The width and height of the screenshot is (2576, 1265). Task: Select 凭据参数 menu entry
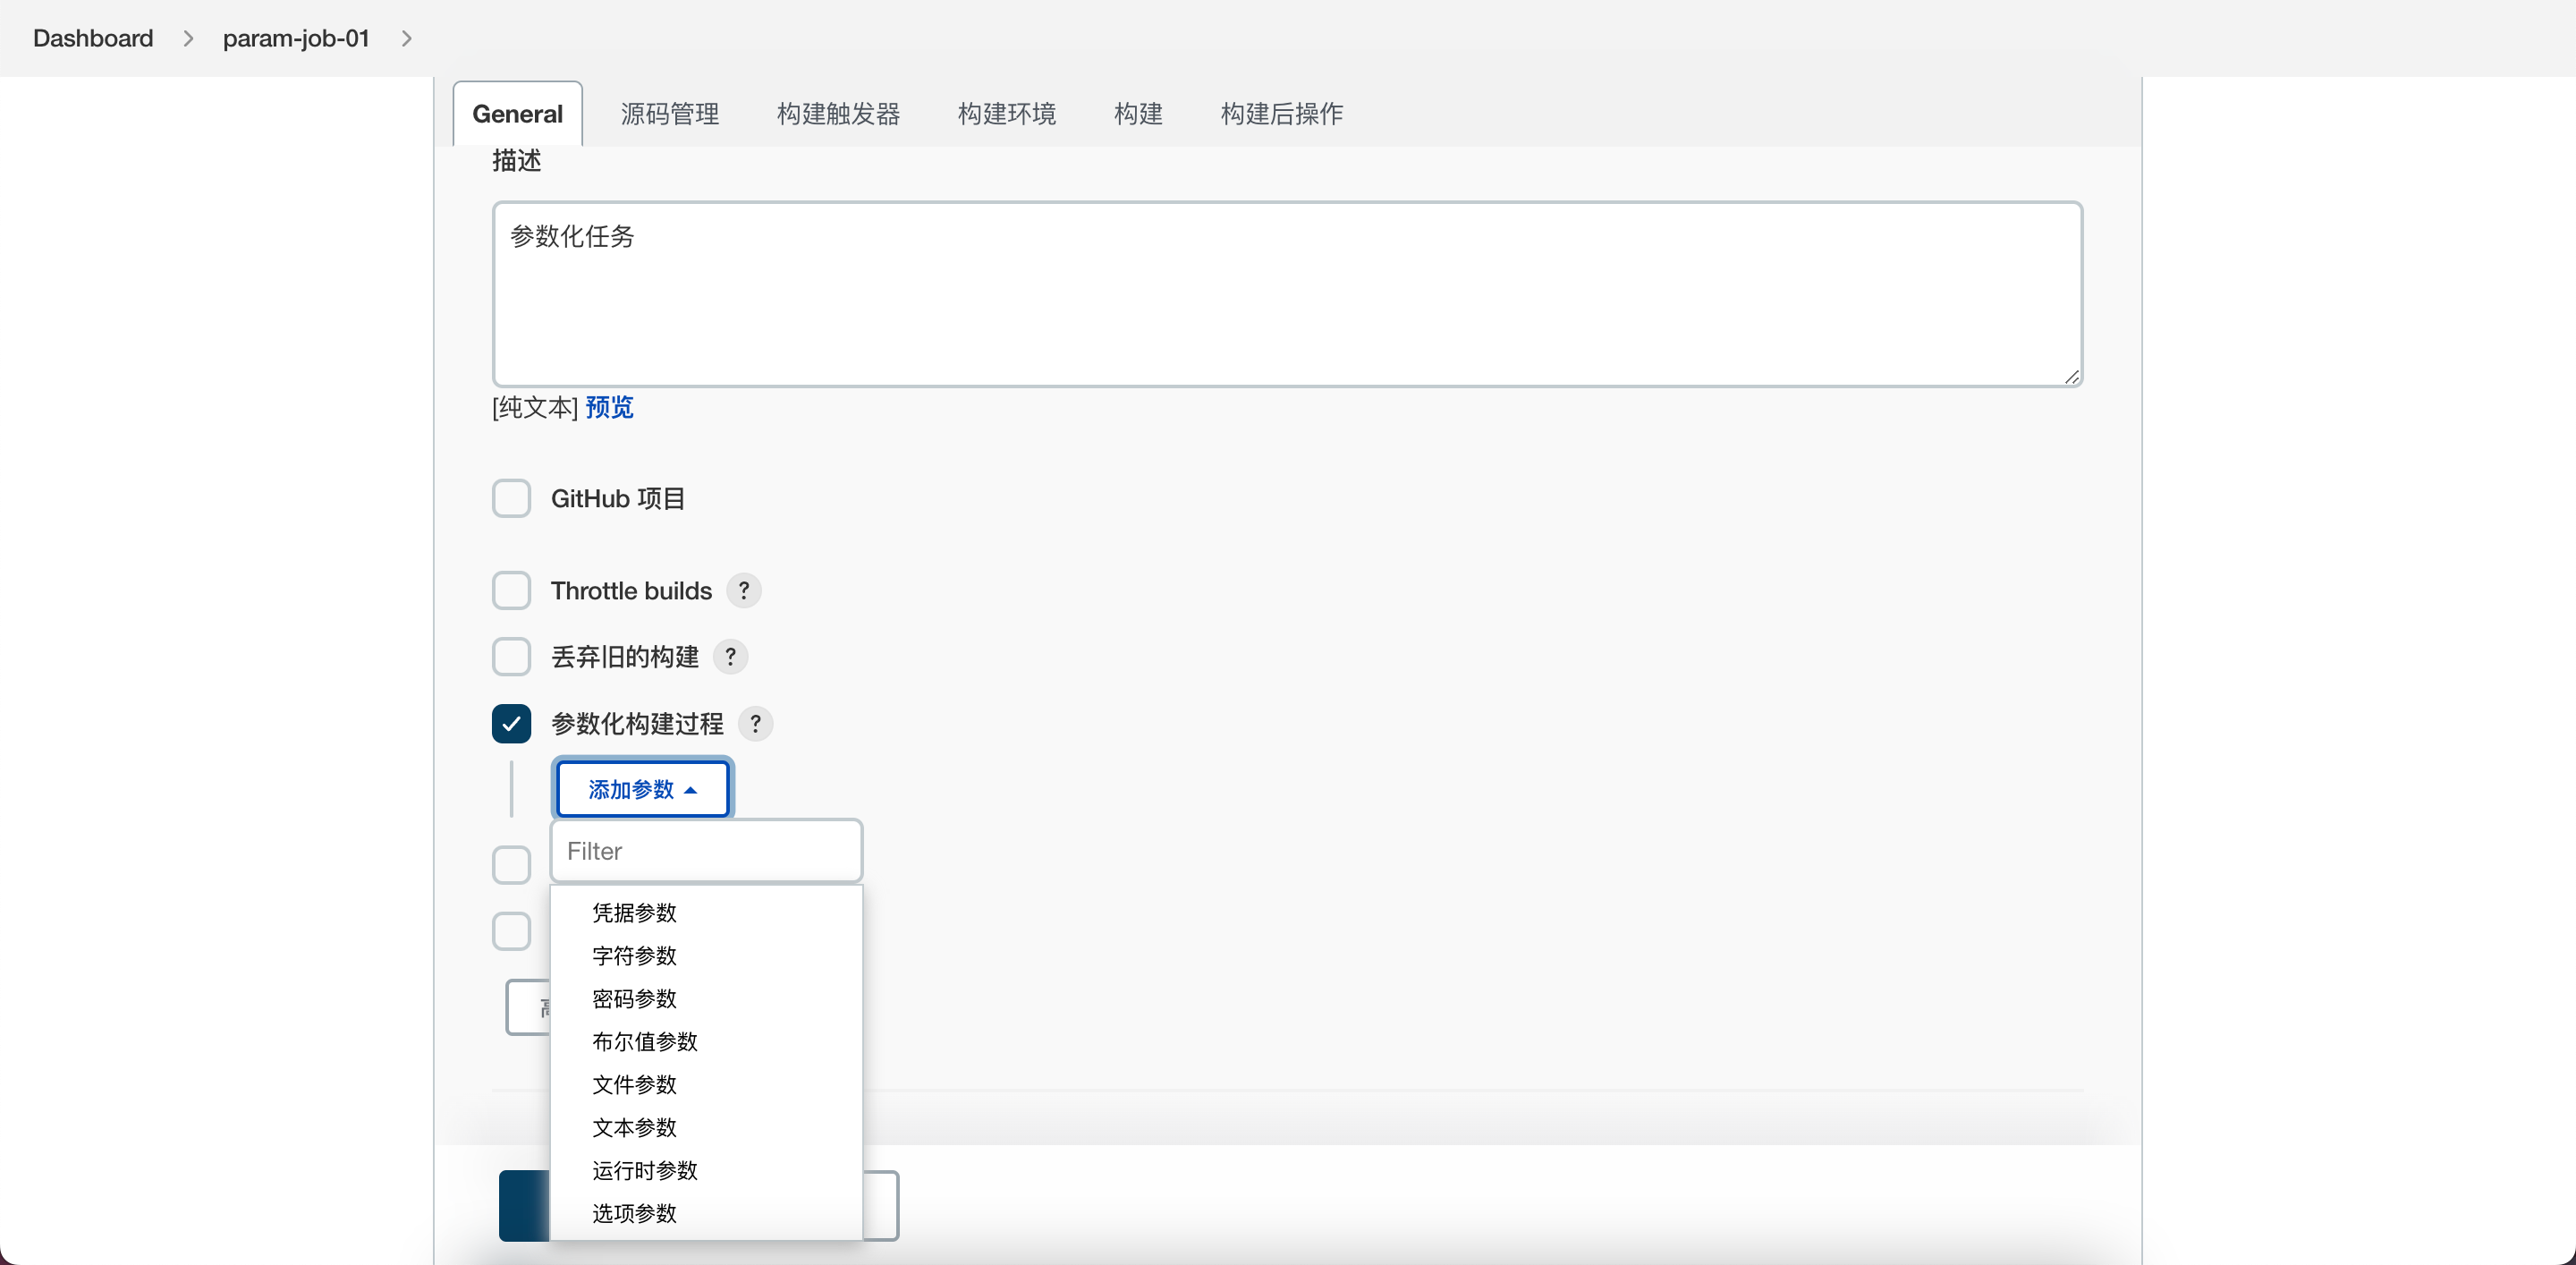634,913
